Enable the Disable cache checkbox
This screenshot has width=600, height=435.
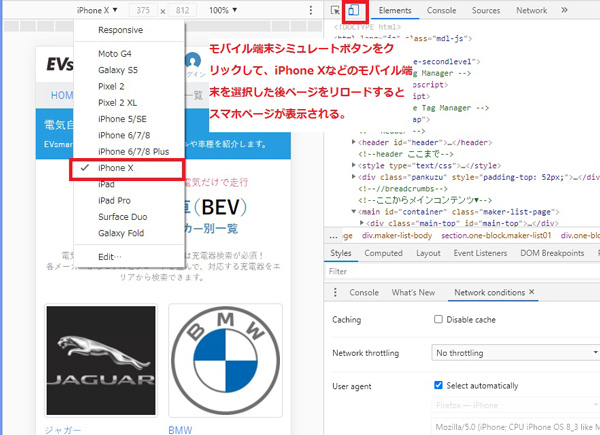[x=438, y=319]
